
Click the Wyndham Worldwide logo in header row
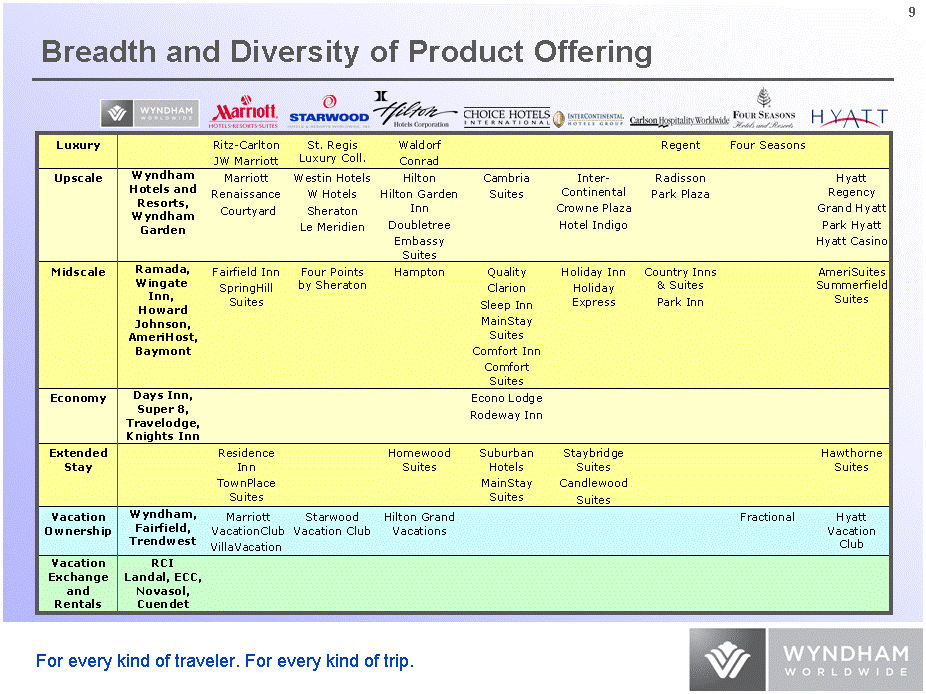pos(149,114)
